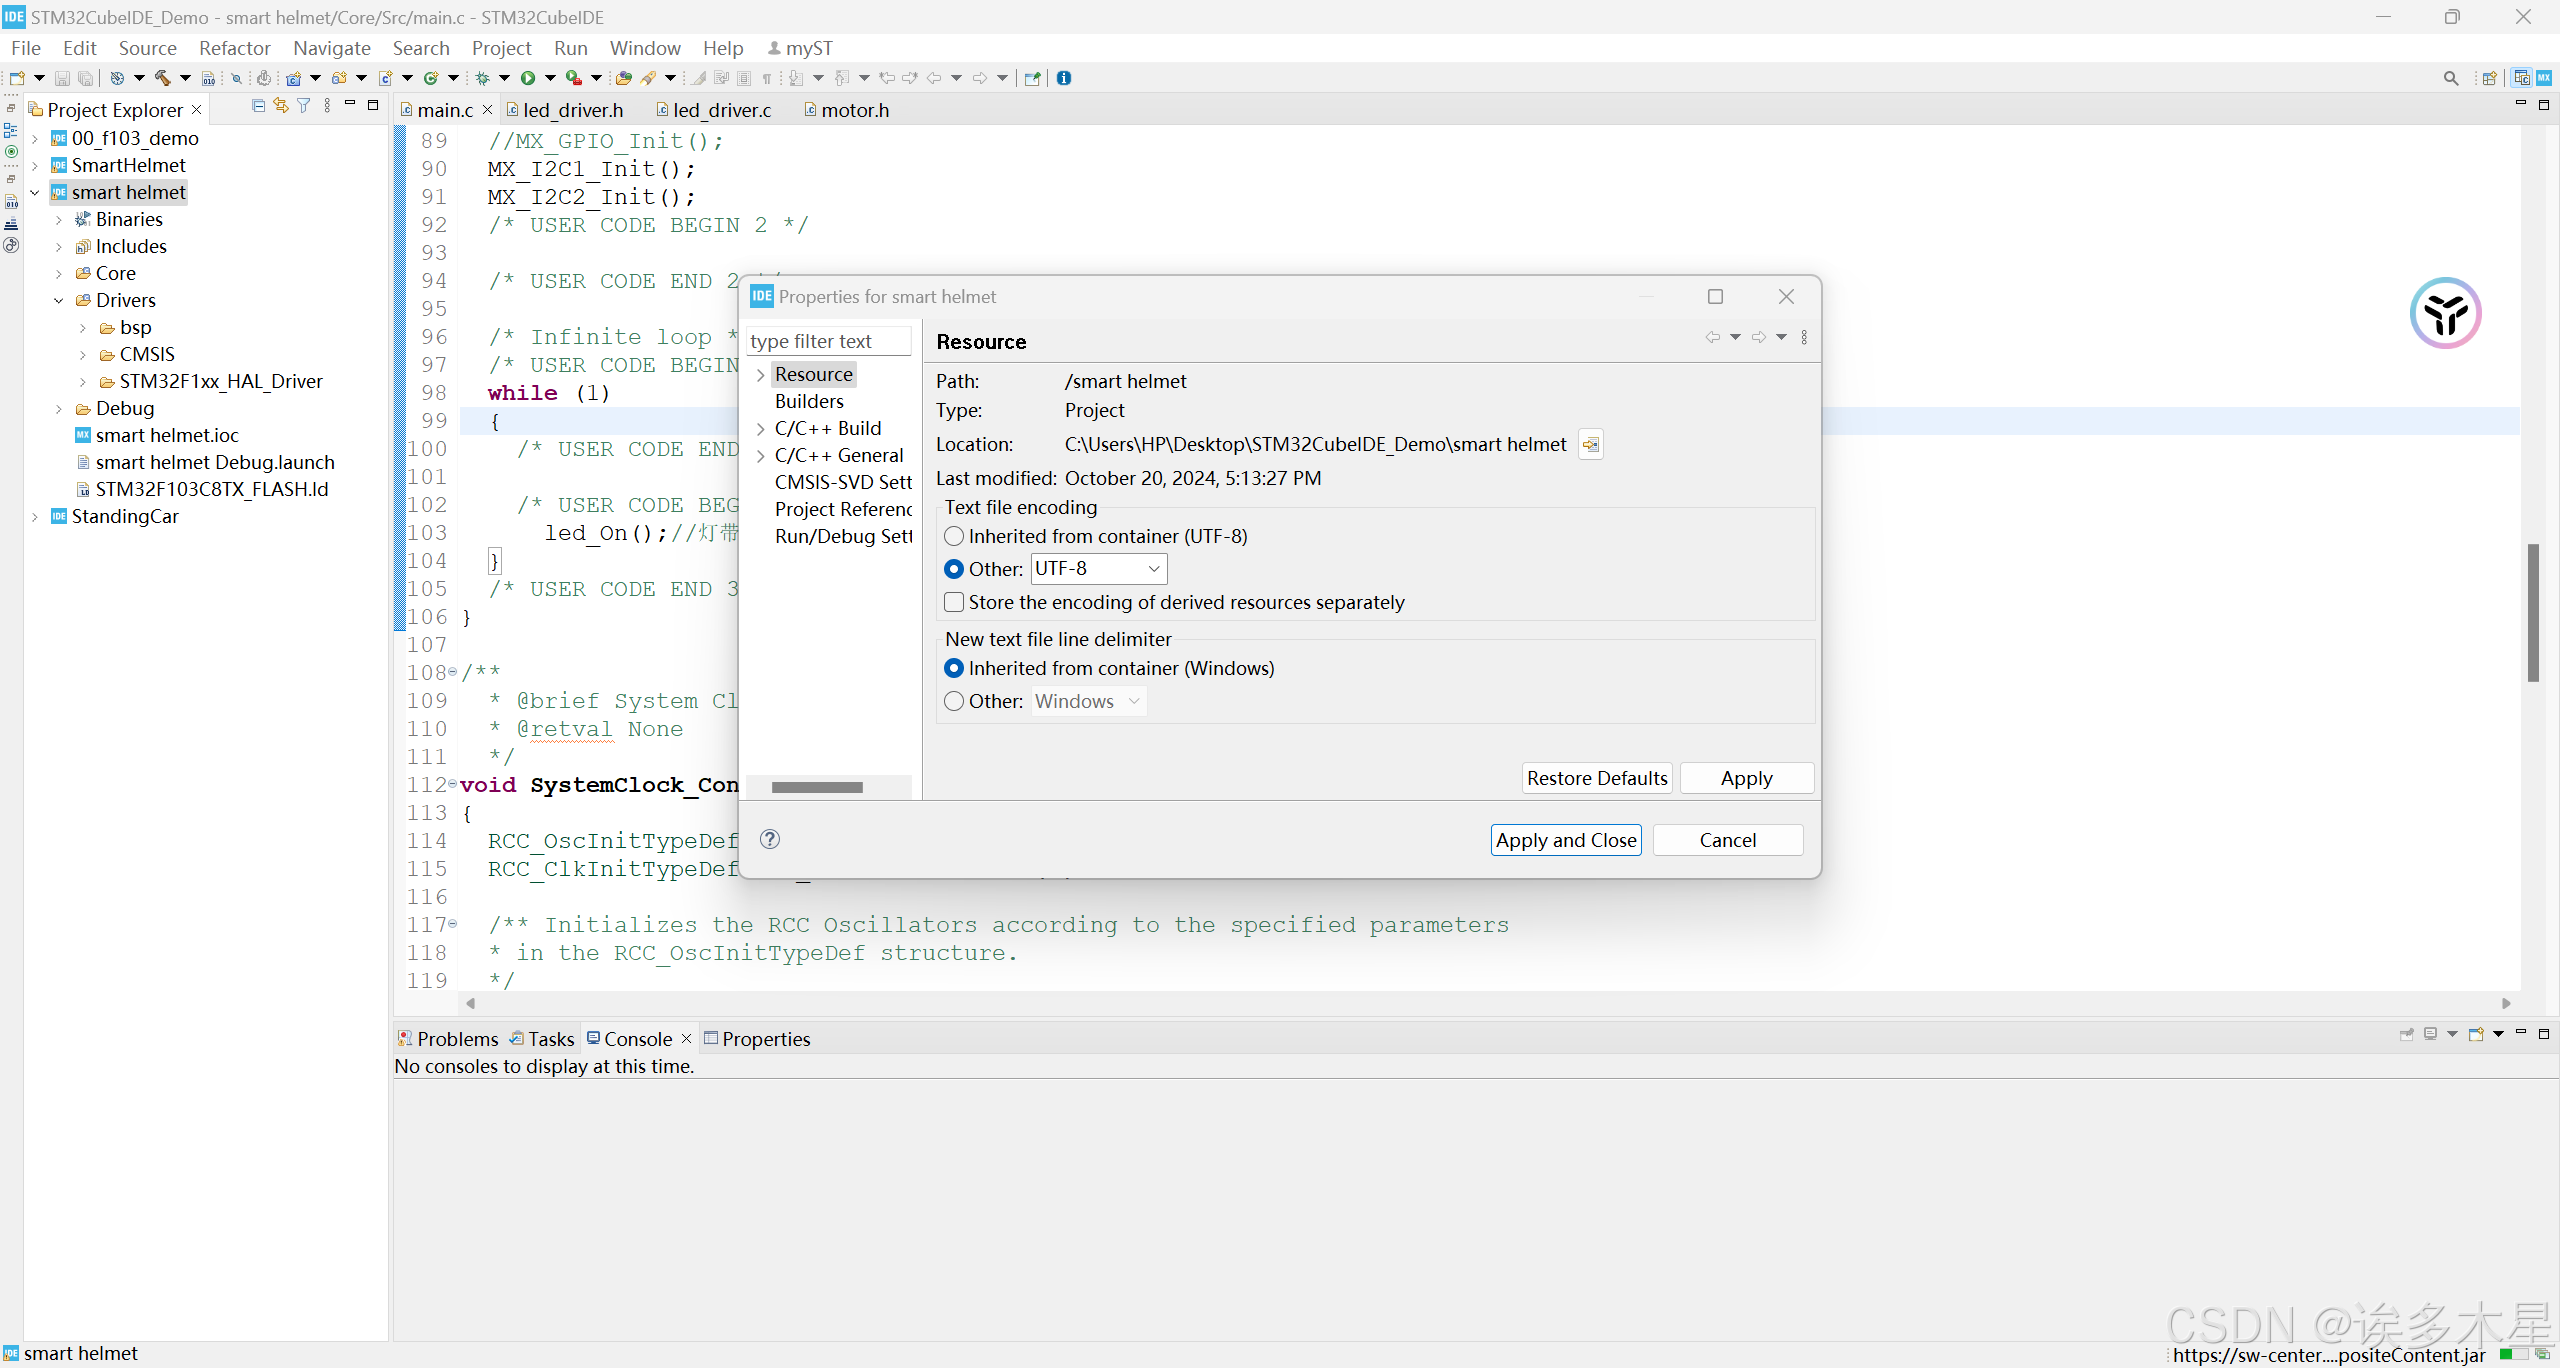Image resolution: width=2560 pixels, height=1368 pixels.
Task: Click the Project Explorer filter icon
Action: pyautogui.click(x=304, y=106)
